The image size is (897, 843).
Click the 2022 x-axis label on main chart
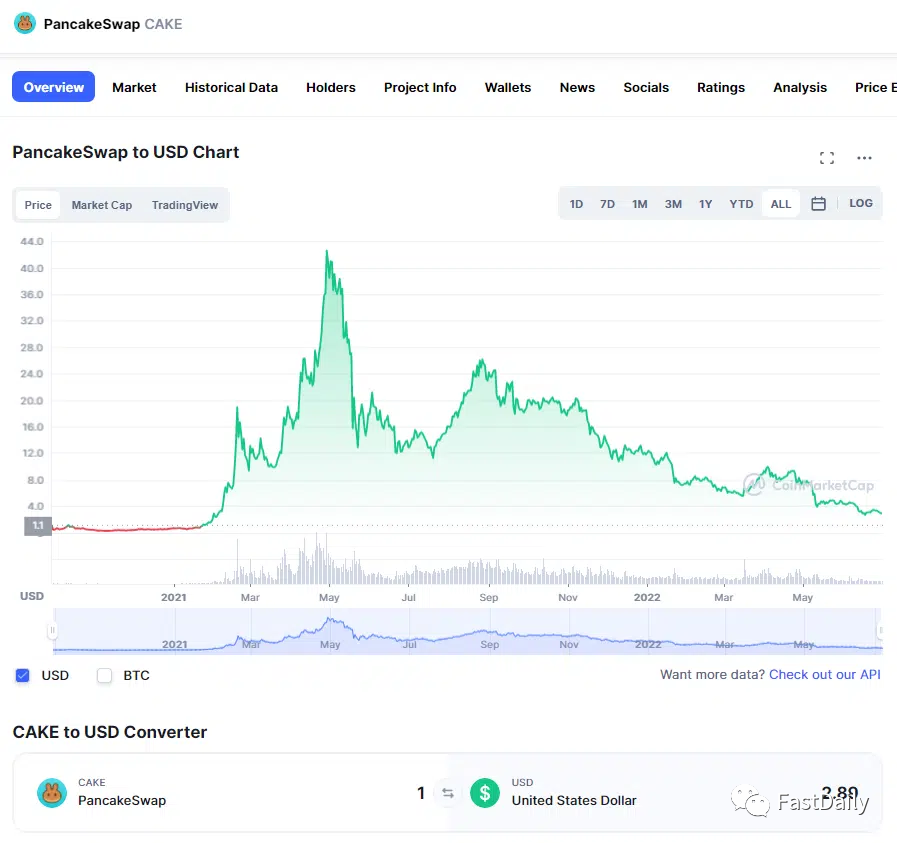pyautogui.click(x=647, y=597)
